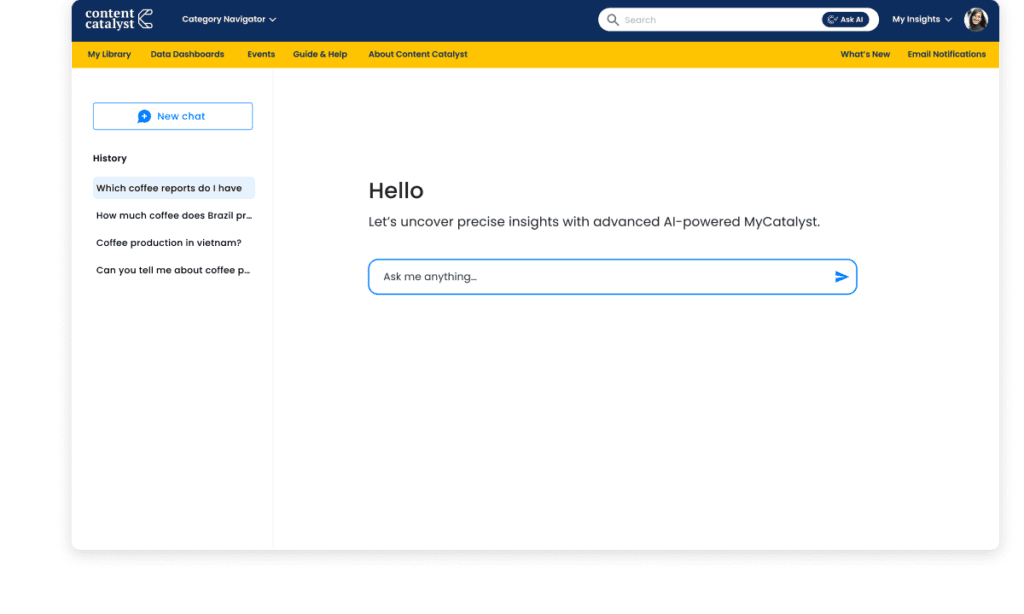Image resolution: width=1024 pixels, height=614 pixels.
Task: Open chat 'Which coffee reports do I have'
Action: tap(174, 188)
